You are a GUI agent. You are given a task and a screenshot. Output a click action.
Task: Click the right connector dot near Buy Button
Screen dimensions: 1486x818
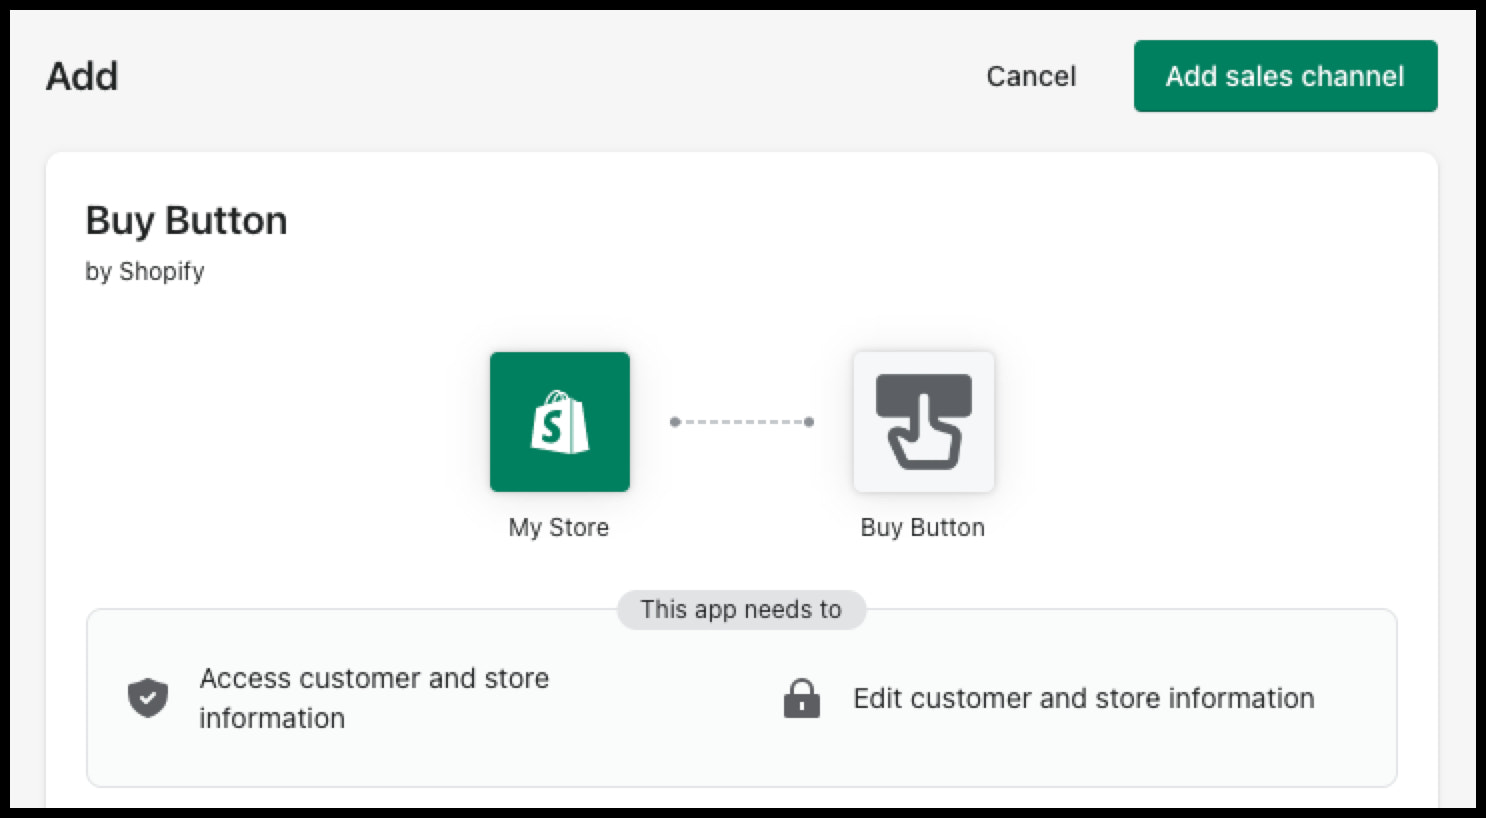click(x=808, y=422)
